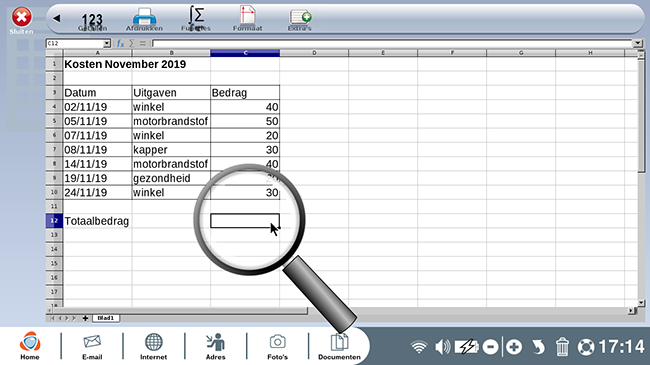This screenshot has height=365, width=650.
Task: Open E-mail from the bottom bar
Action: coord(92,347)
